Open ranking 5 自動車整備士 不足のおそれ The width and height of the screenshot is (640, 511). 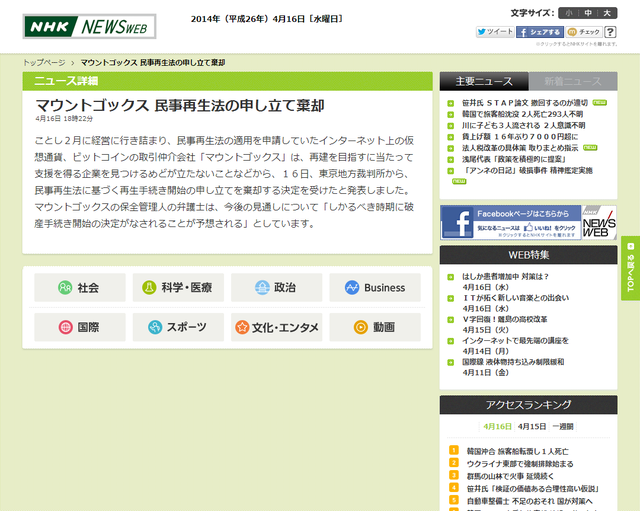[x=529, y=501]
